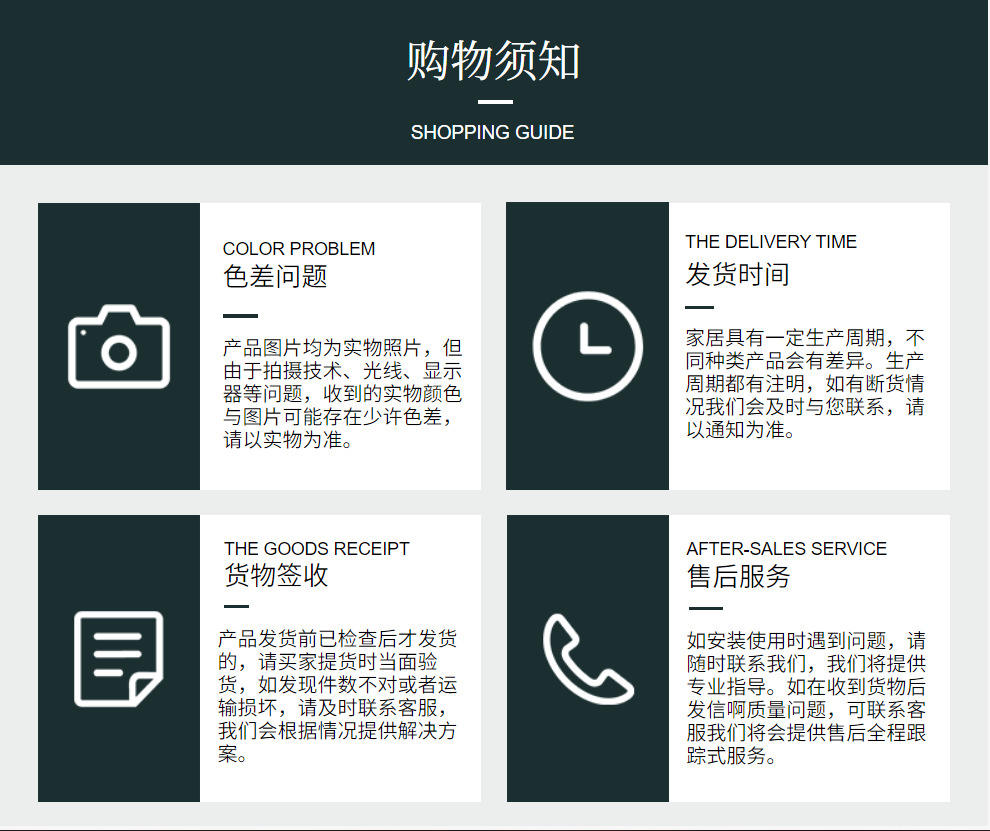
Task: Click the THE GOODS RECEIPT heading text
Action: click(x=315, y=548)
